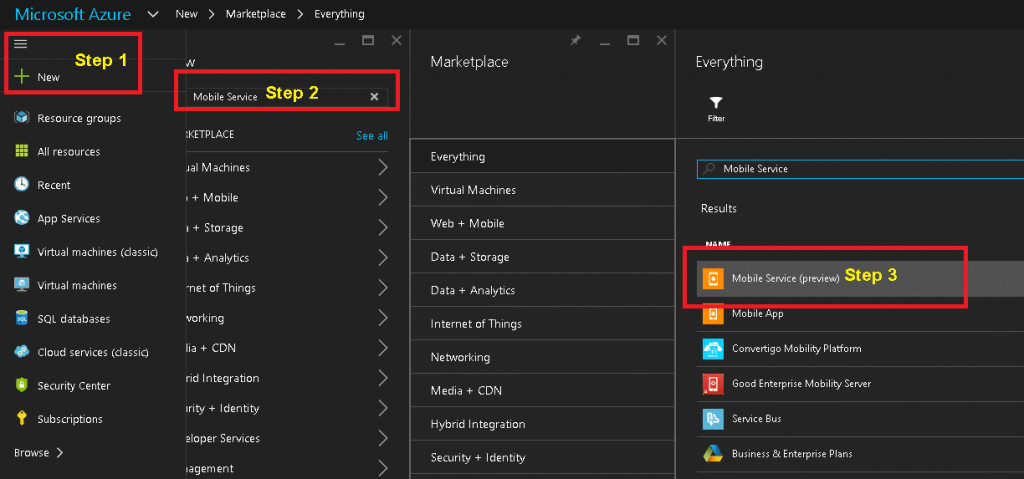
Task: Click Convertigo Mobility Platform icon
Action: [713, 349]
